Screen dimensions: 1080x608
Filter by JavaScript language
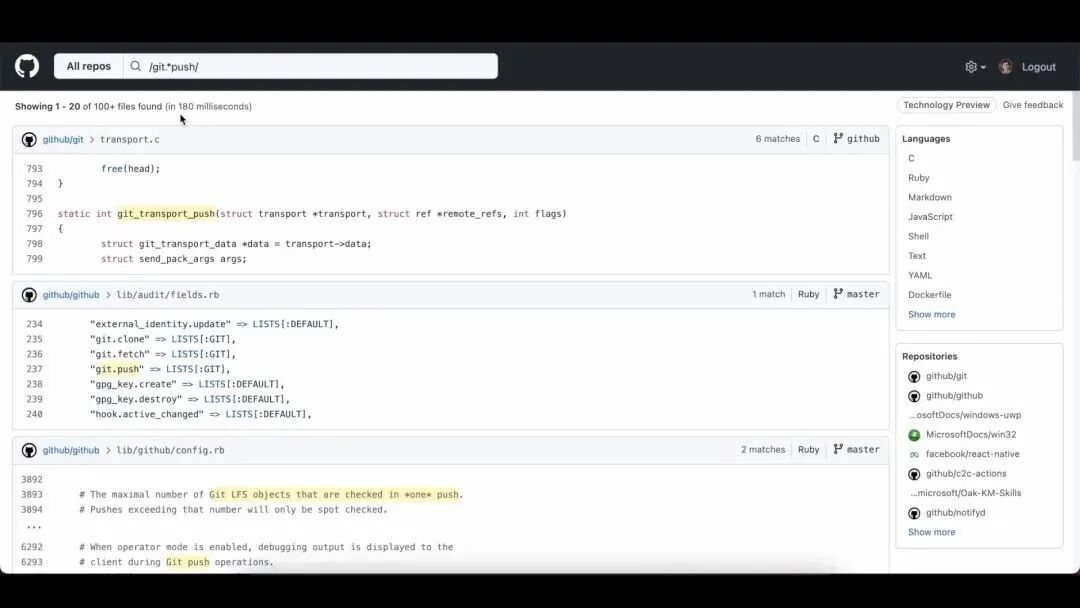click(931, 216)
